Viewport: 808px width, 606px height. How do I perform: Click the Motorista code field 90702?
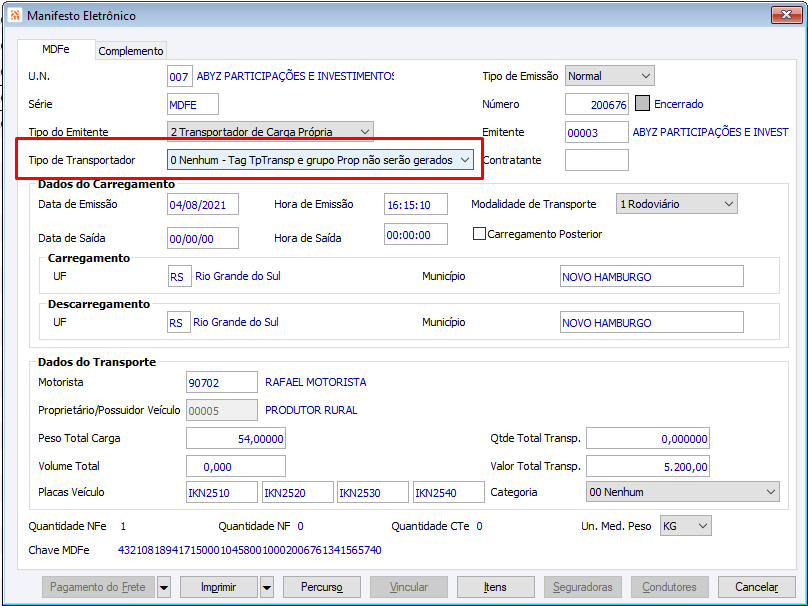click(222, 382)
